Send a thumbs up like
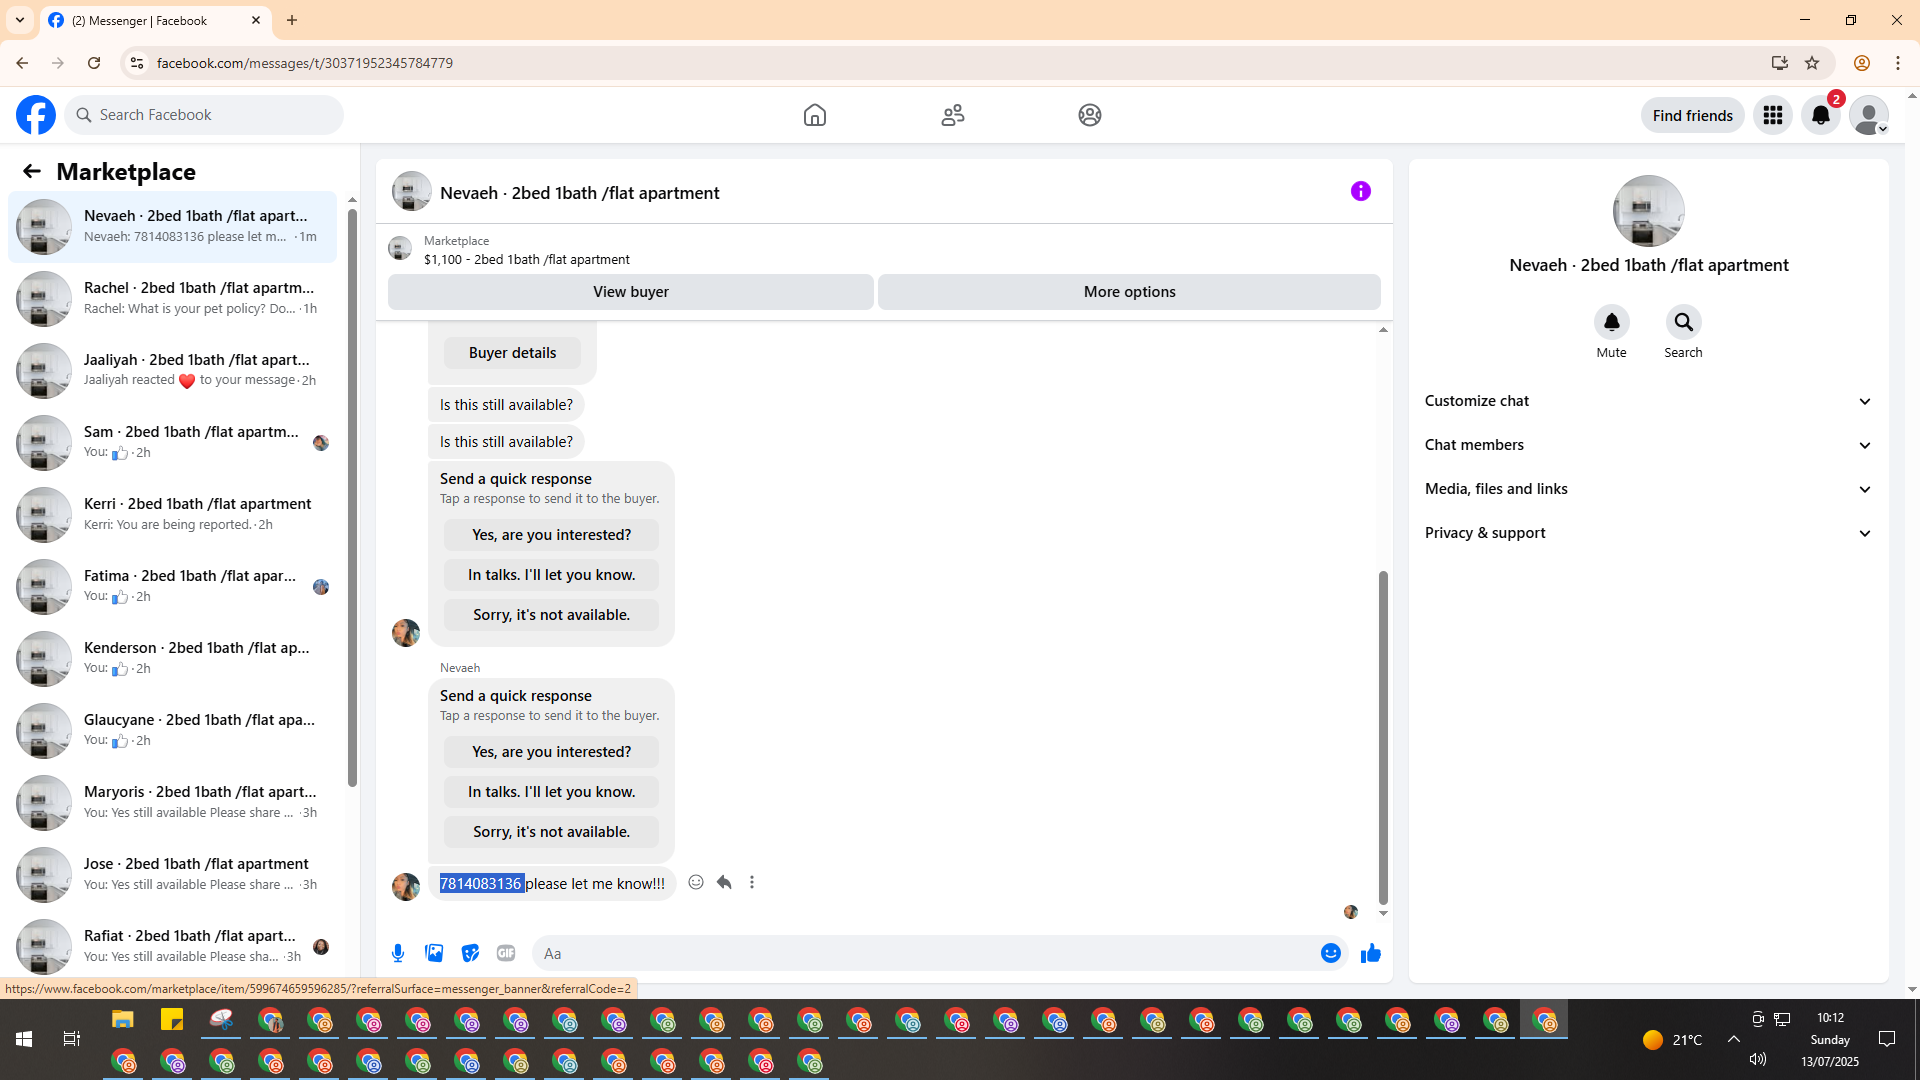Viewport: 1920px width, 1080px height. (x=1370, y=953)
